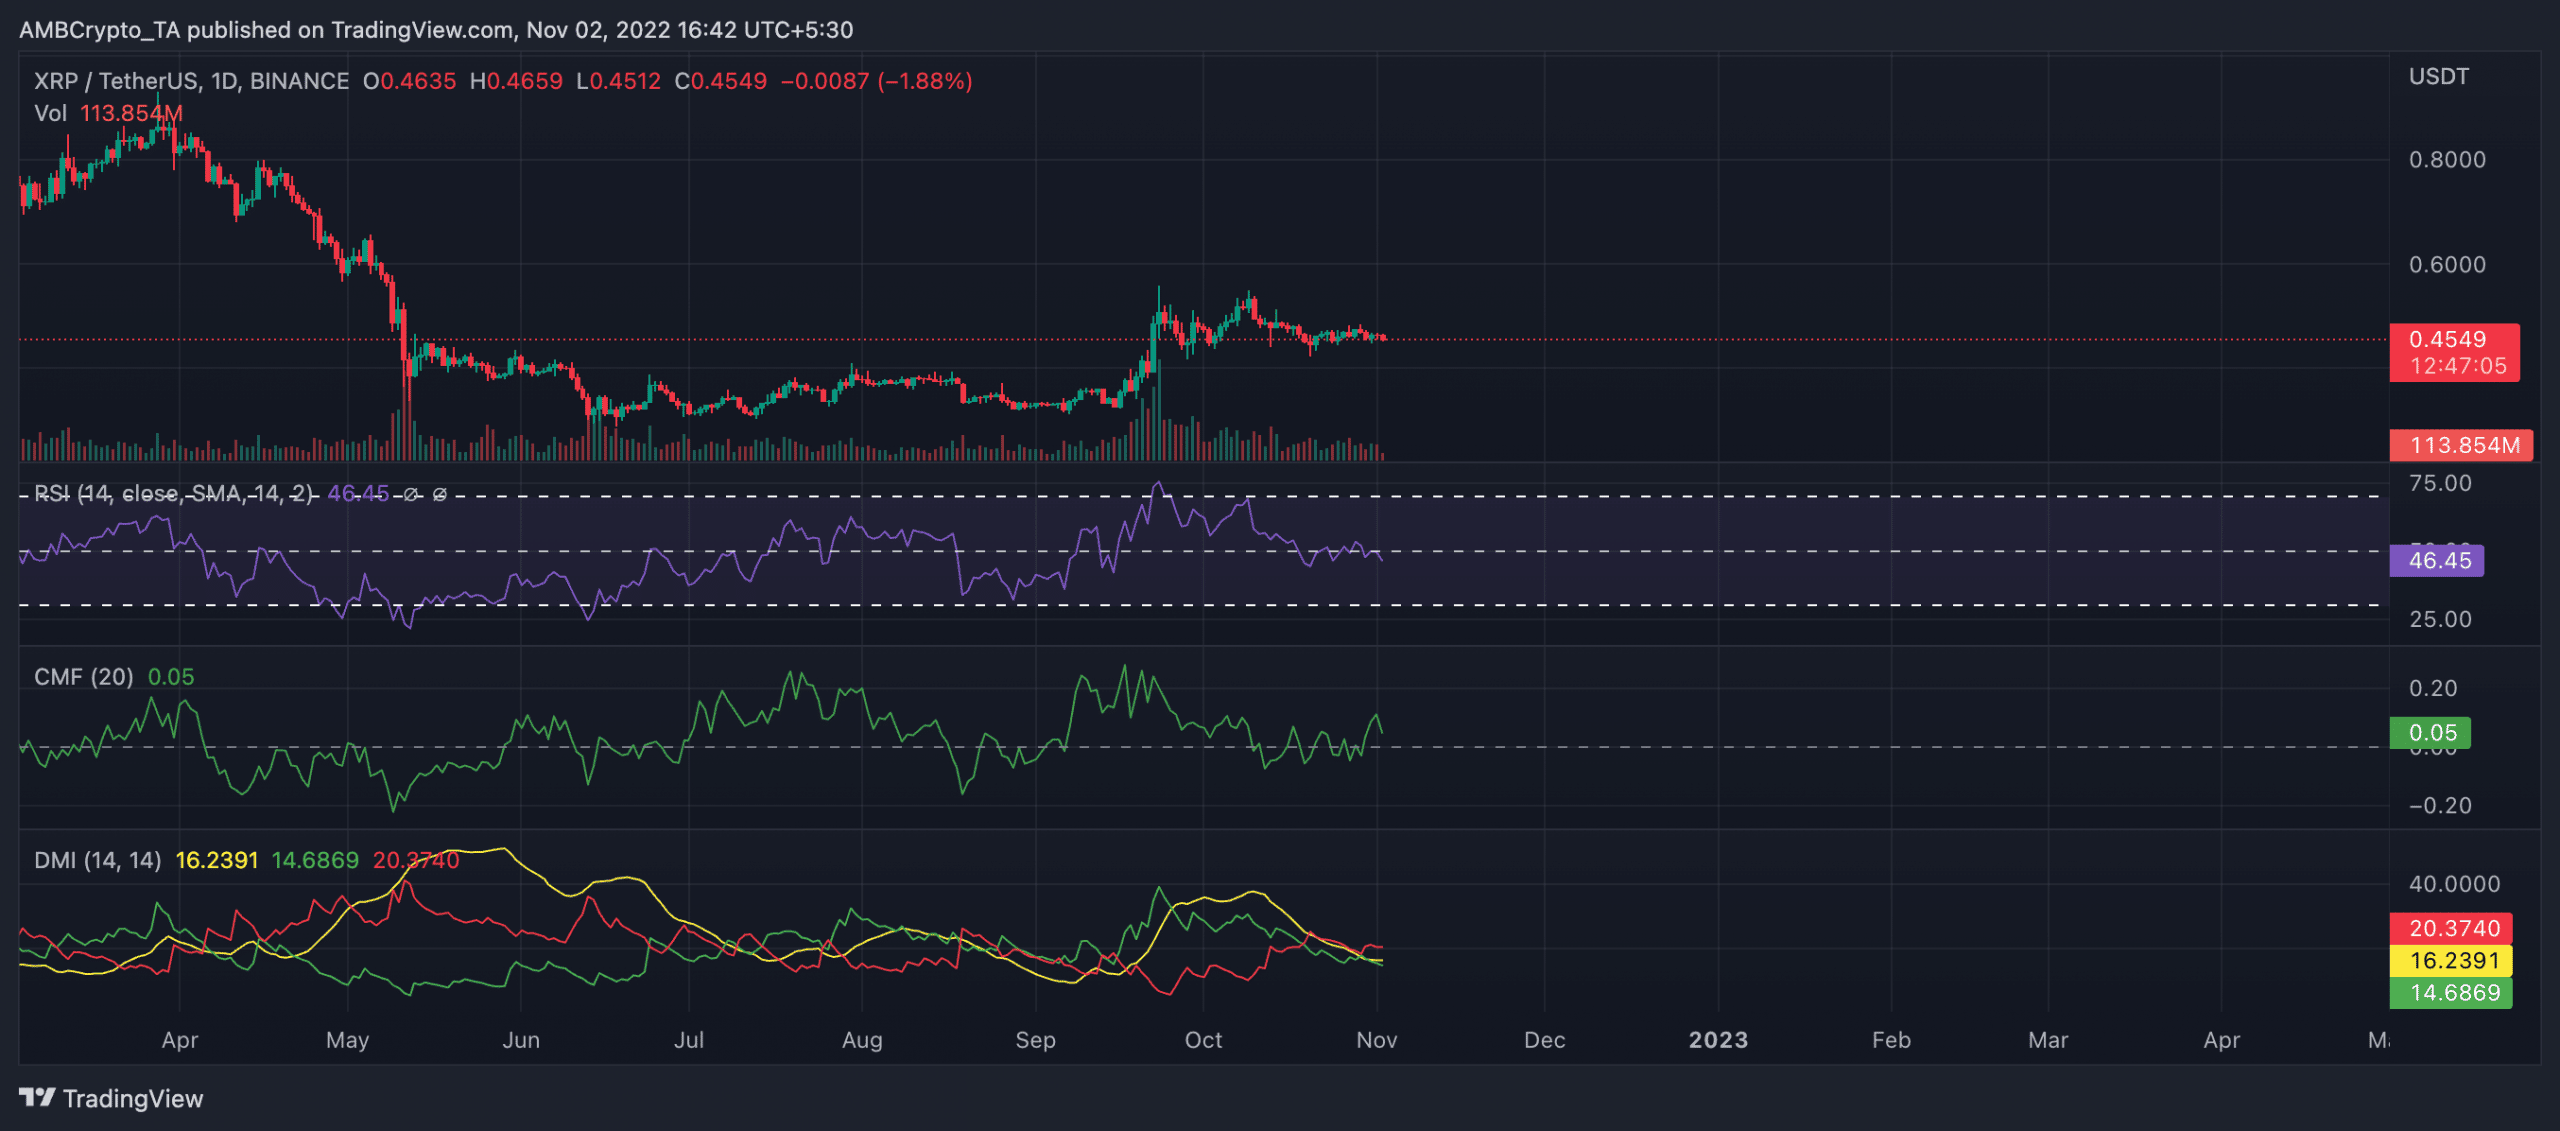Click the RSI 75.00 axis label
Screen dimensions: 2560x1131
click(x=2440, y=483)
